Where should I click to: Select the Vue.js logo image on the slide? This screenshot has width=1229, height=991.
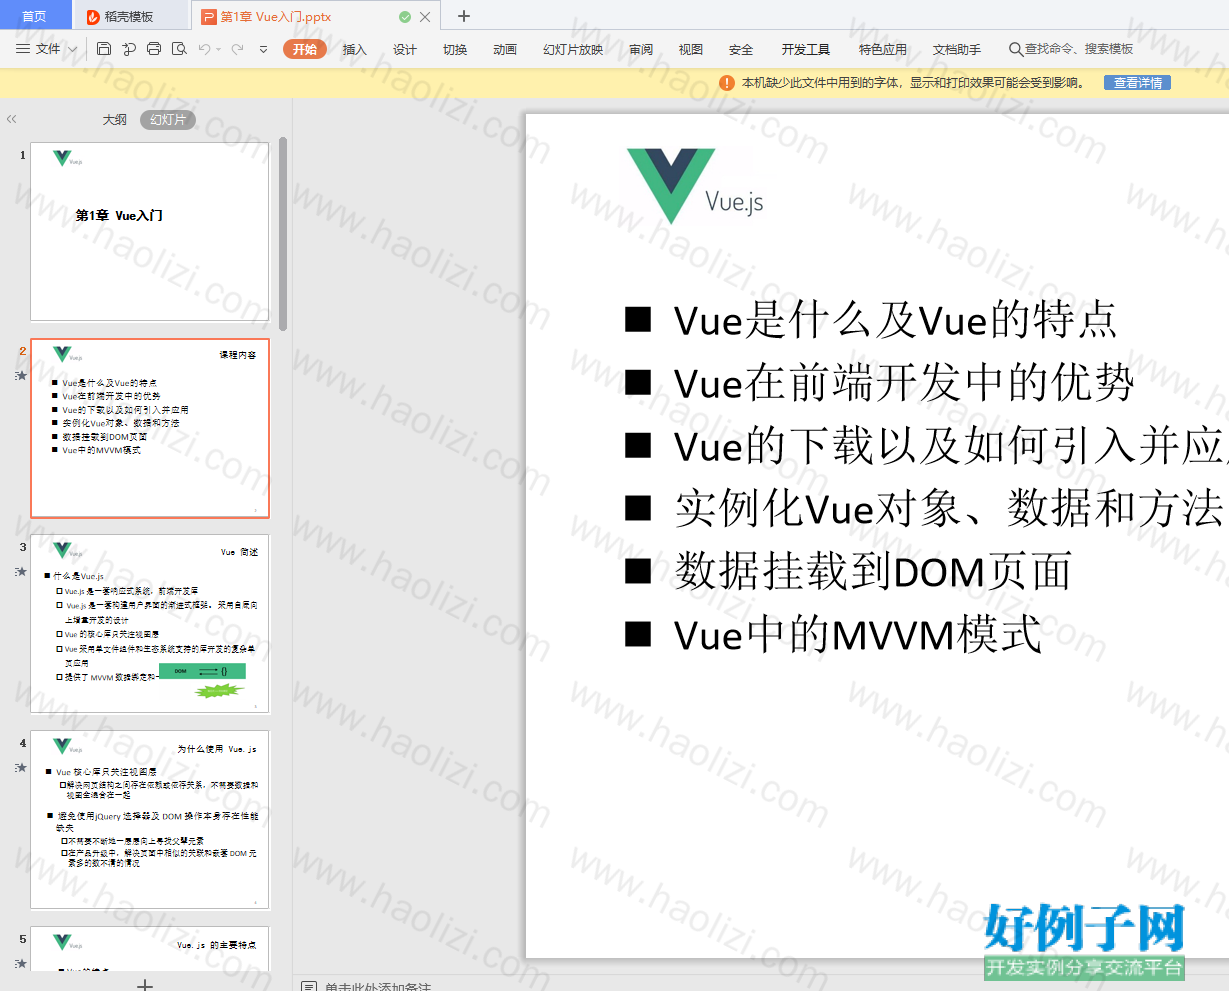(x=695, y=186)
